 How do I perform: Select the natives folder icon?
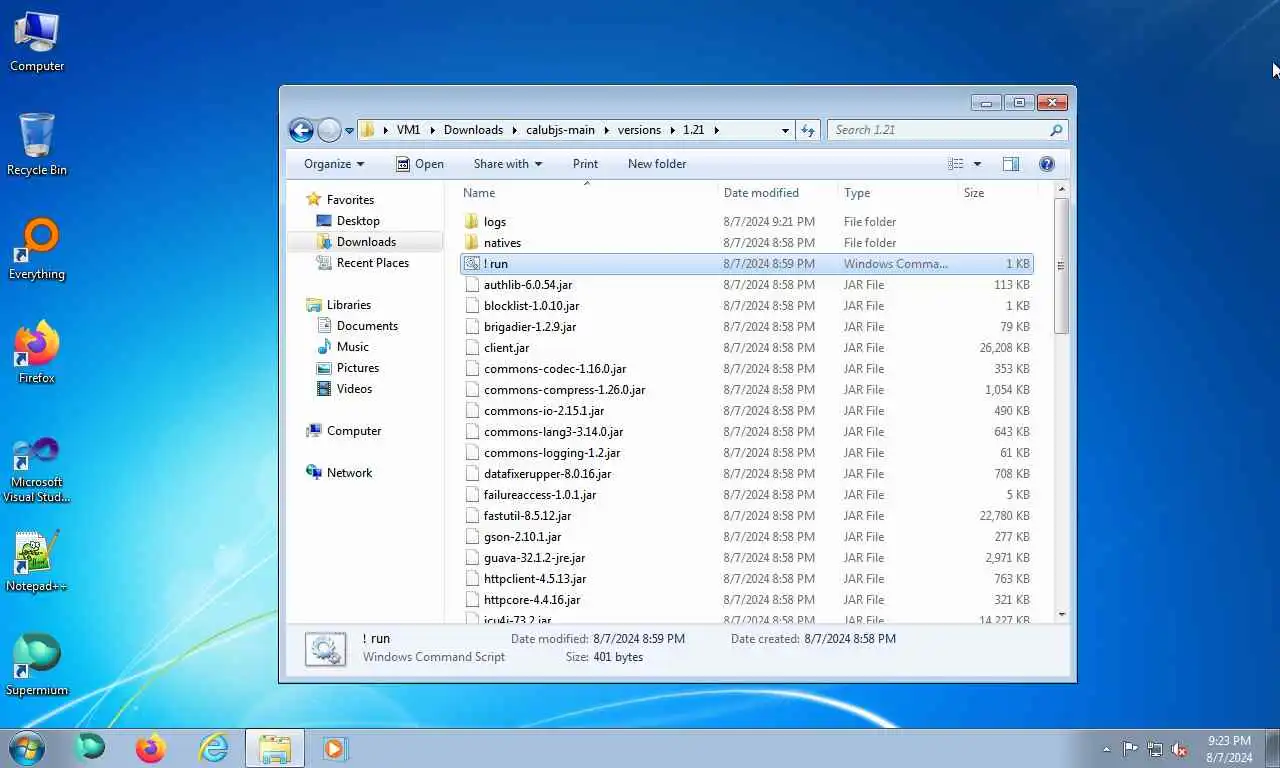click(x=472, y=243)
